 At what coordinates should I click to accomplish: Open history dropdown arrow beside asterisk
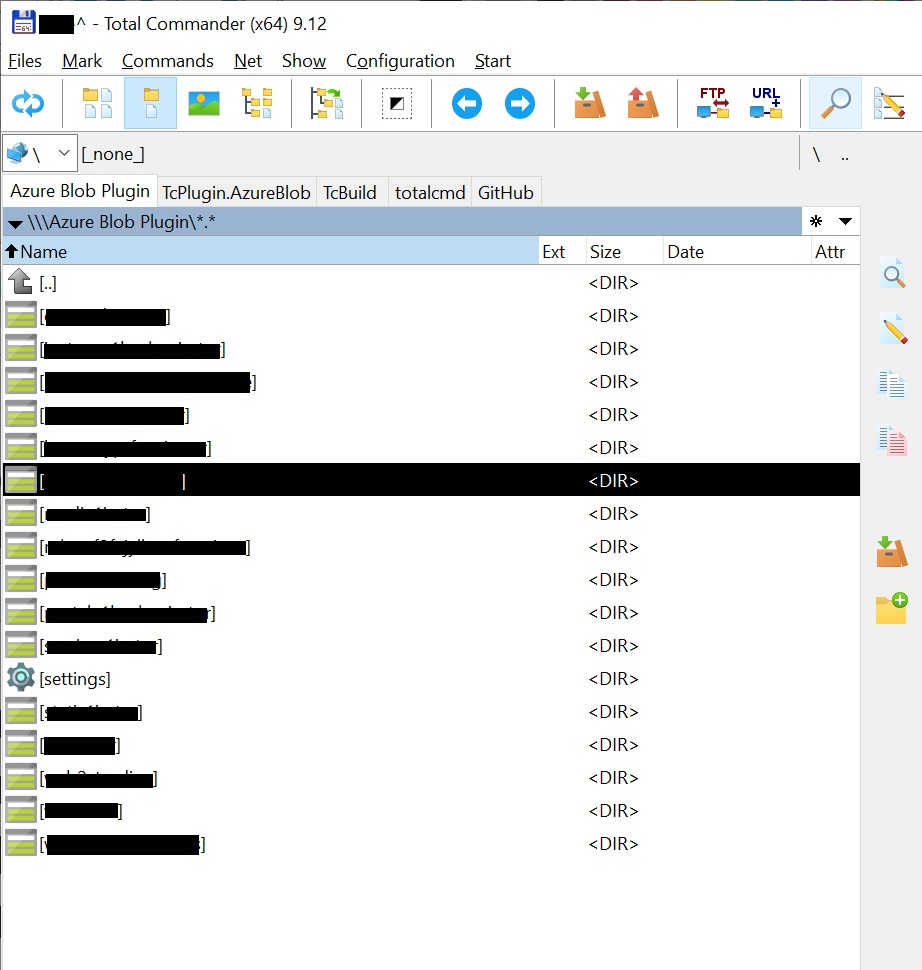click(x=845, y=221)
